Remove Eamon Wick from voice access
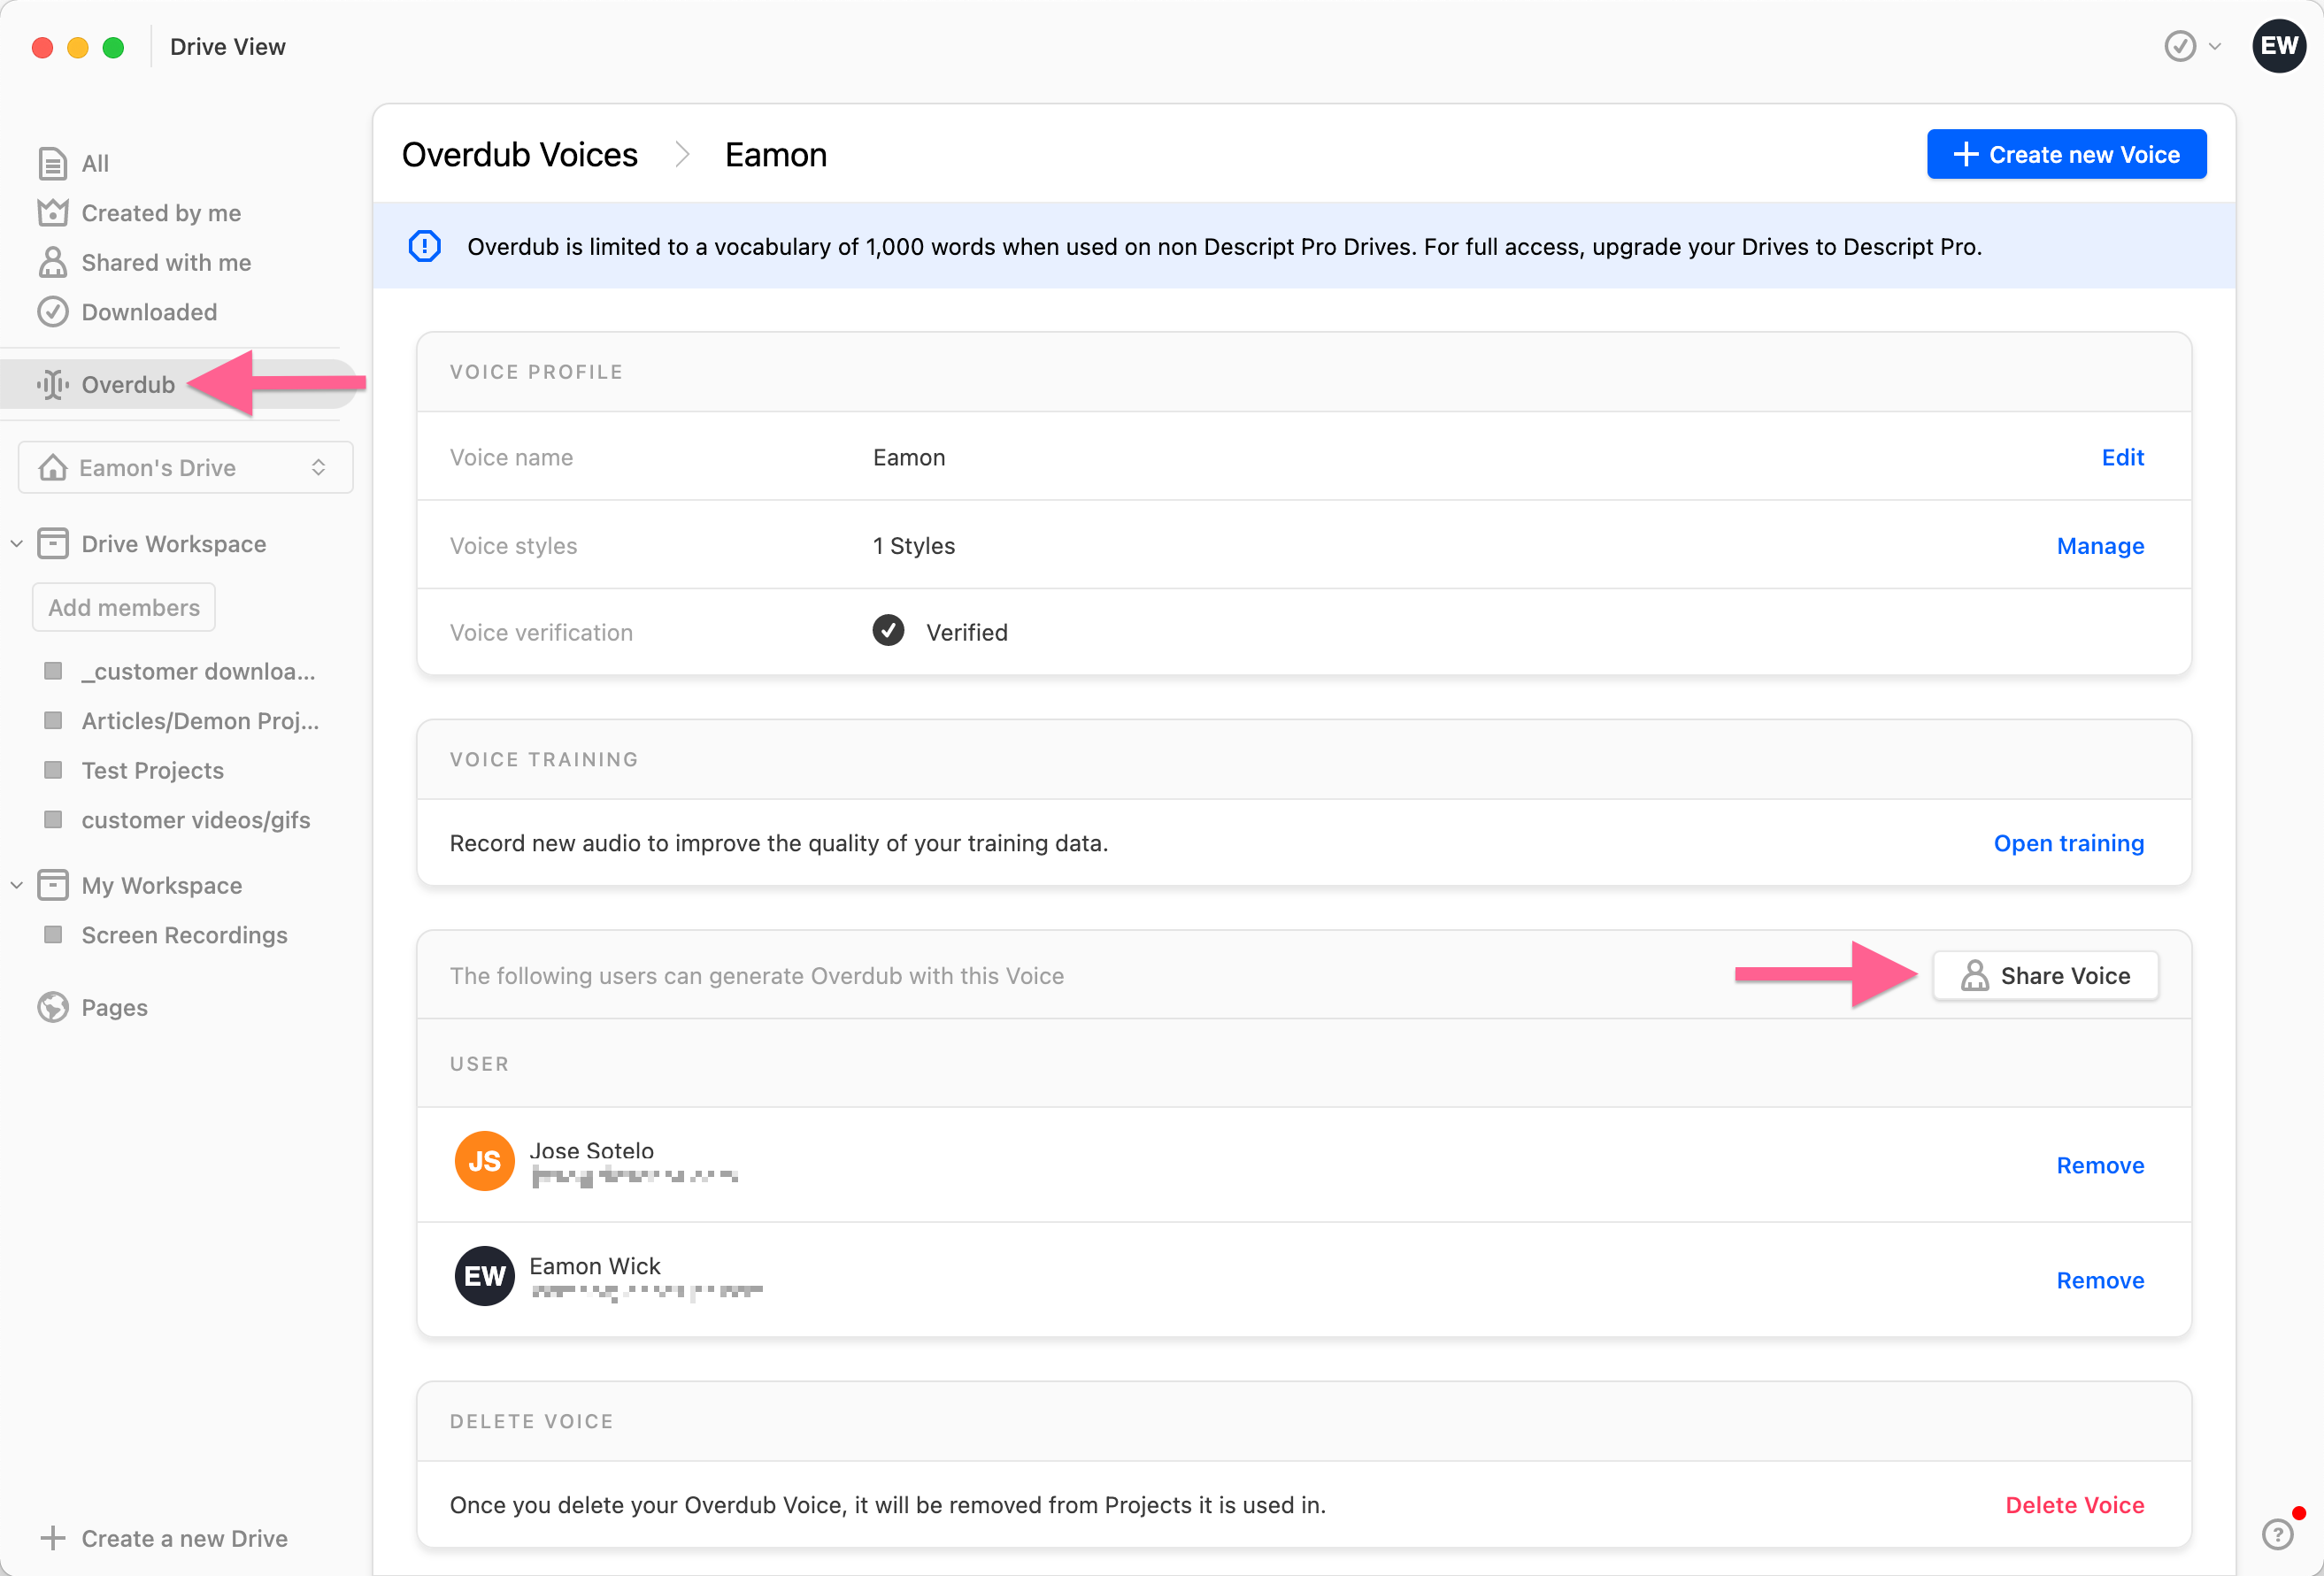Image resolution: width=2324 pixels, height=1576 pixels. (x=2100, y=1280)
